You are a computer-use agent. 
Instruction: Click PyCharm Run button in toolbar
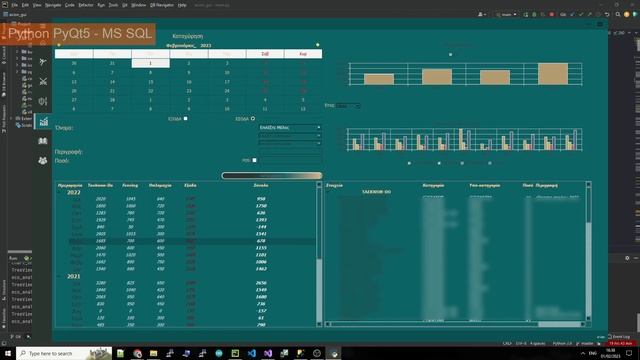526,14
